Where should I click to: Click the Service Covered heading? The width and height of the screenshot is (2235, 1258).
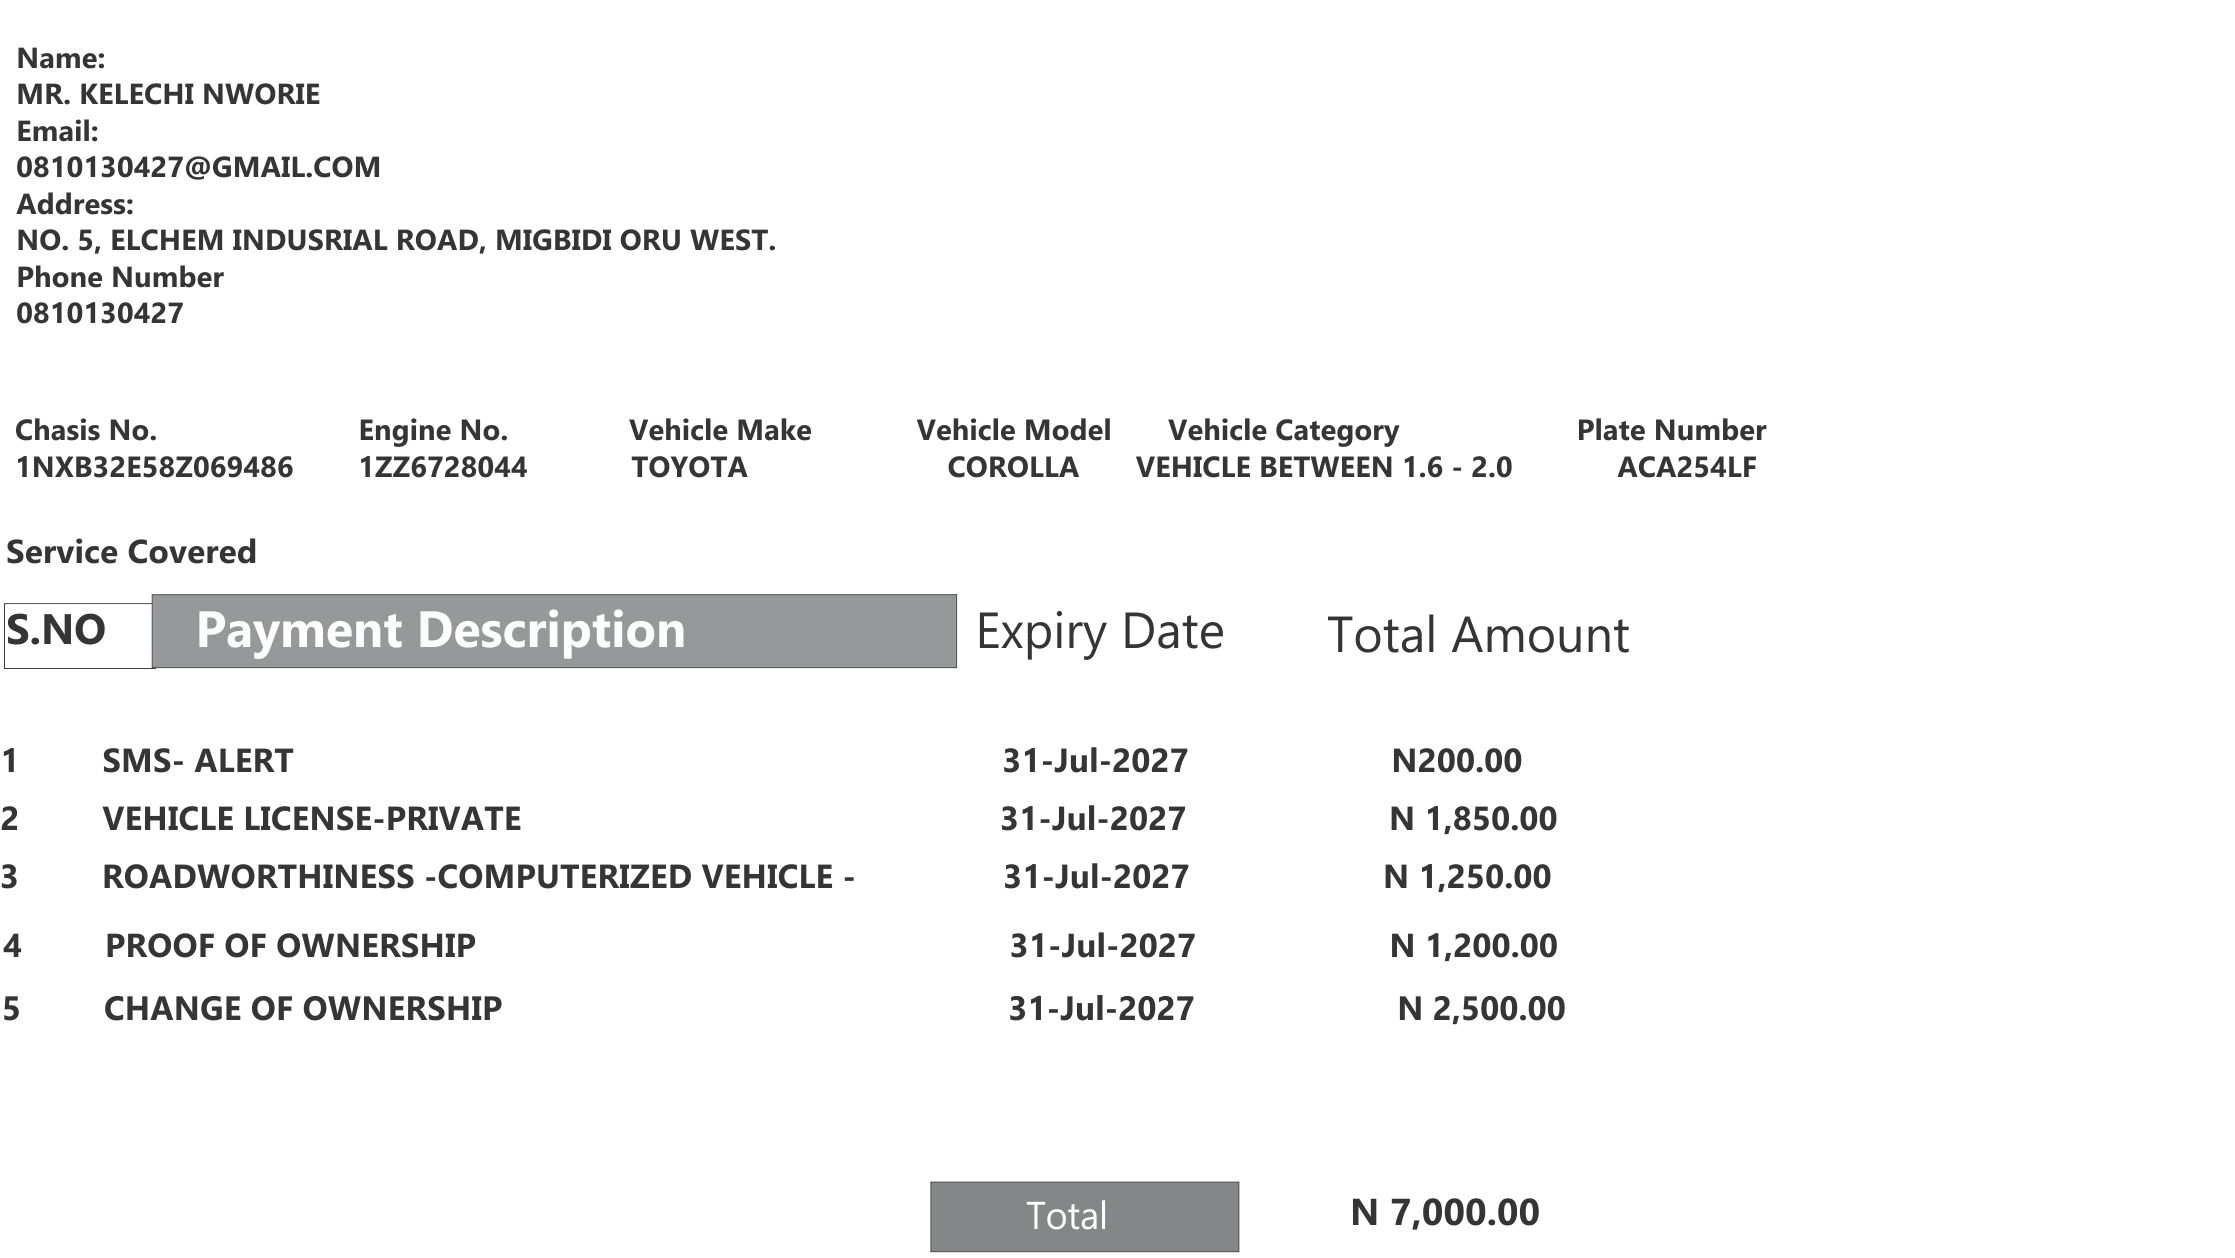[131, 552]
